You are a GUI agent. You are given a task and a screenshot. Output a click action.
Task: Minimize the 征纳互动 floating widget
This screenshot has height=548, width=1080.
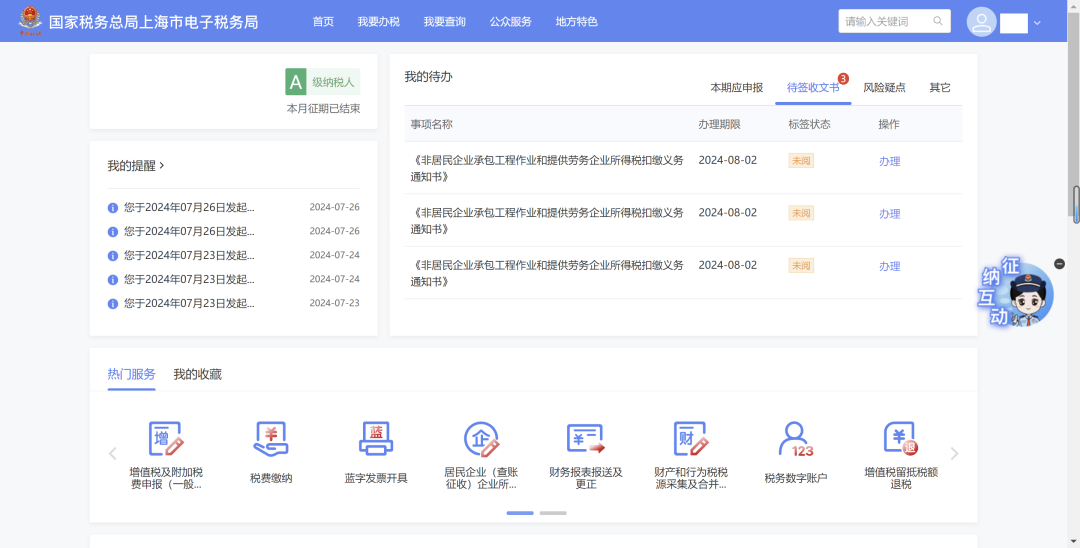coord(1060,264)
